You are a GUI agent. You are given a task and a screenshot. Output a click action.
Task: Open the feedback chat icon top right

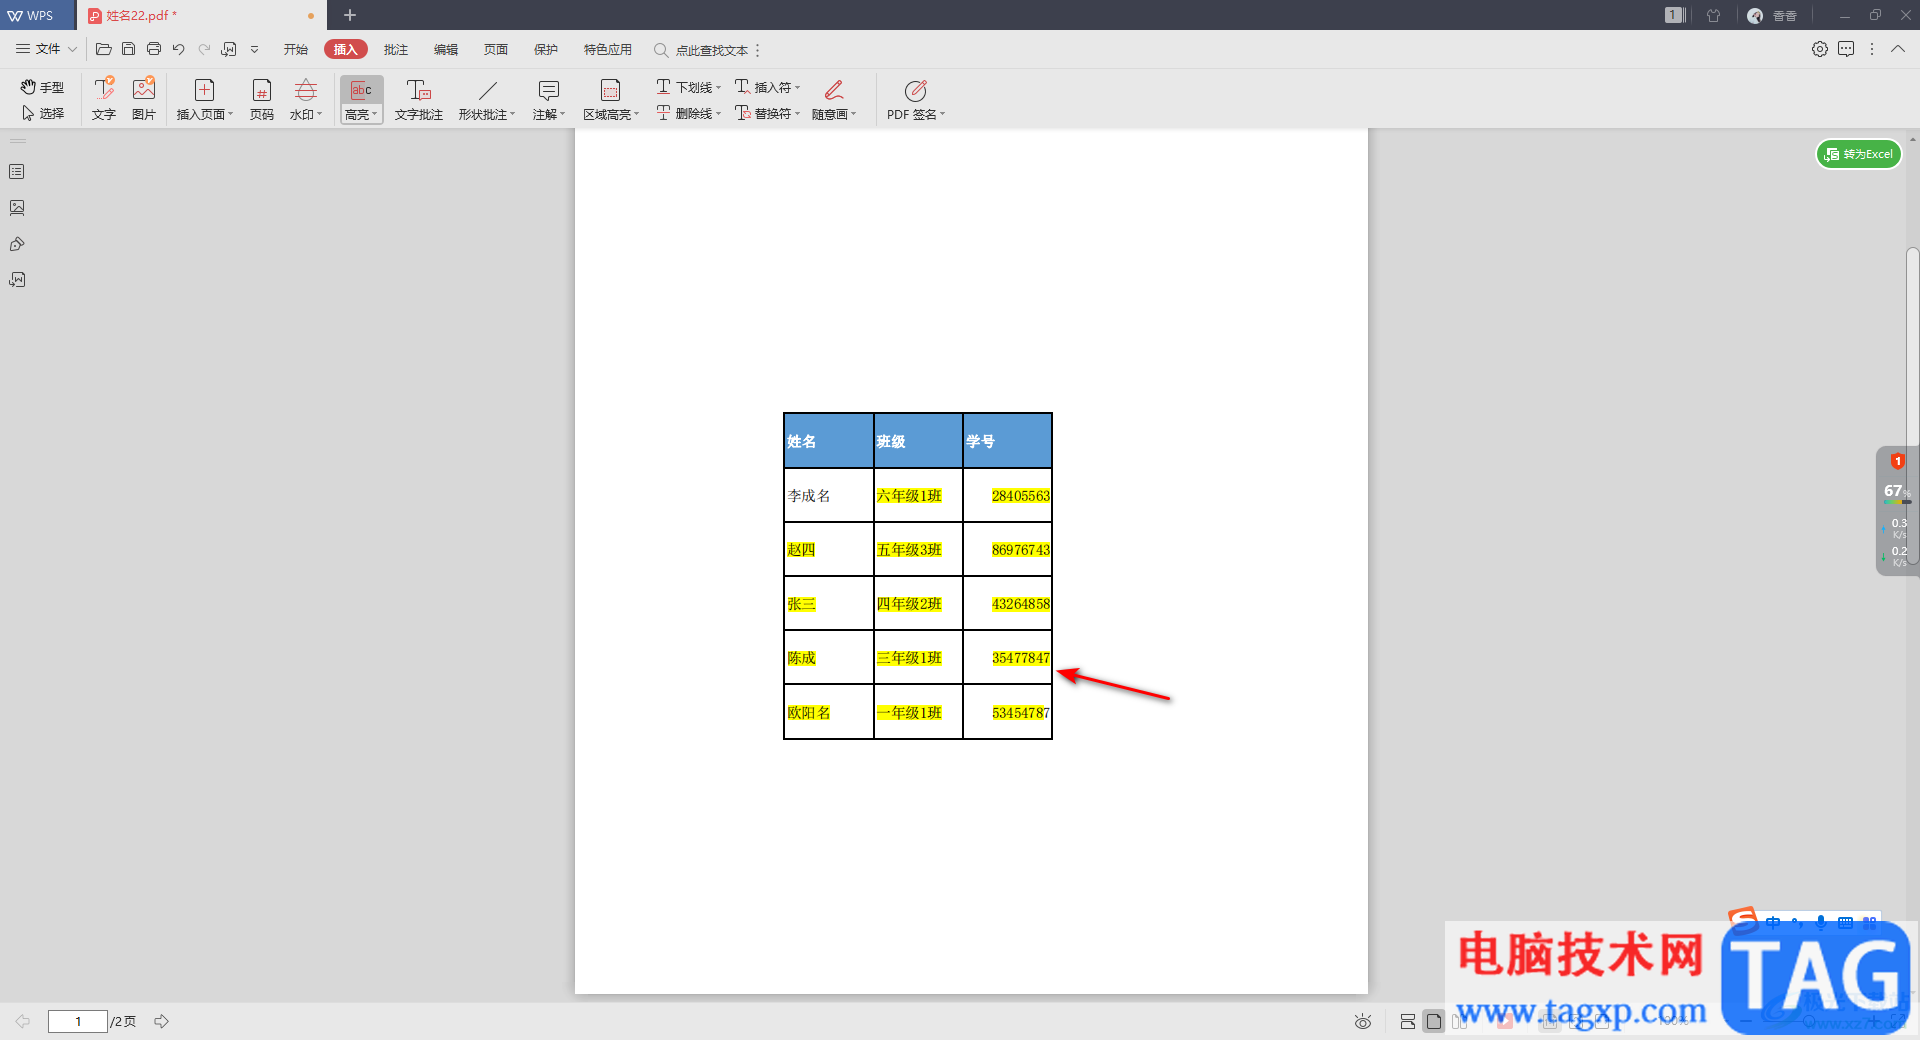tap(1846, 49)
